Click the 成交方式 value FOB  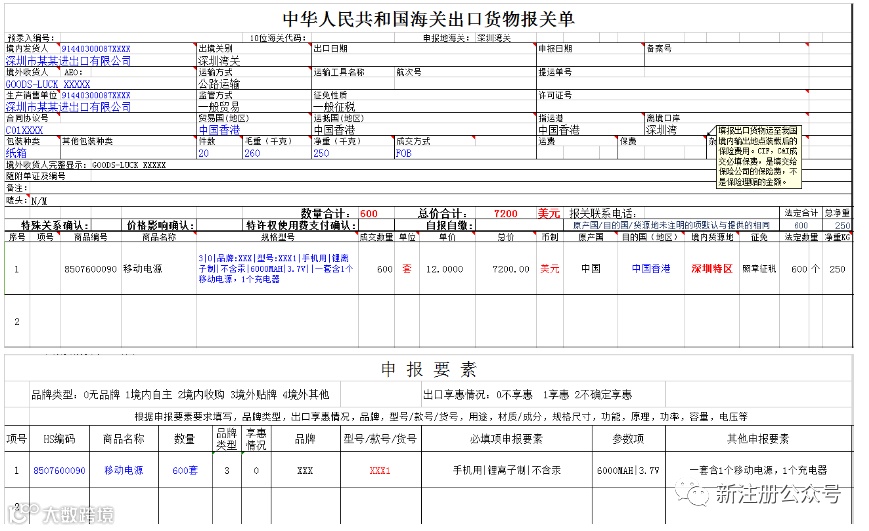tap(403, 154)
